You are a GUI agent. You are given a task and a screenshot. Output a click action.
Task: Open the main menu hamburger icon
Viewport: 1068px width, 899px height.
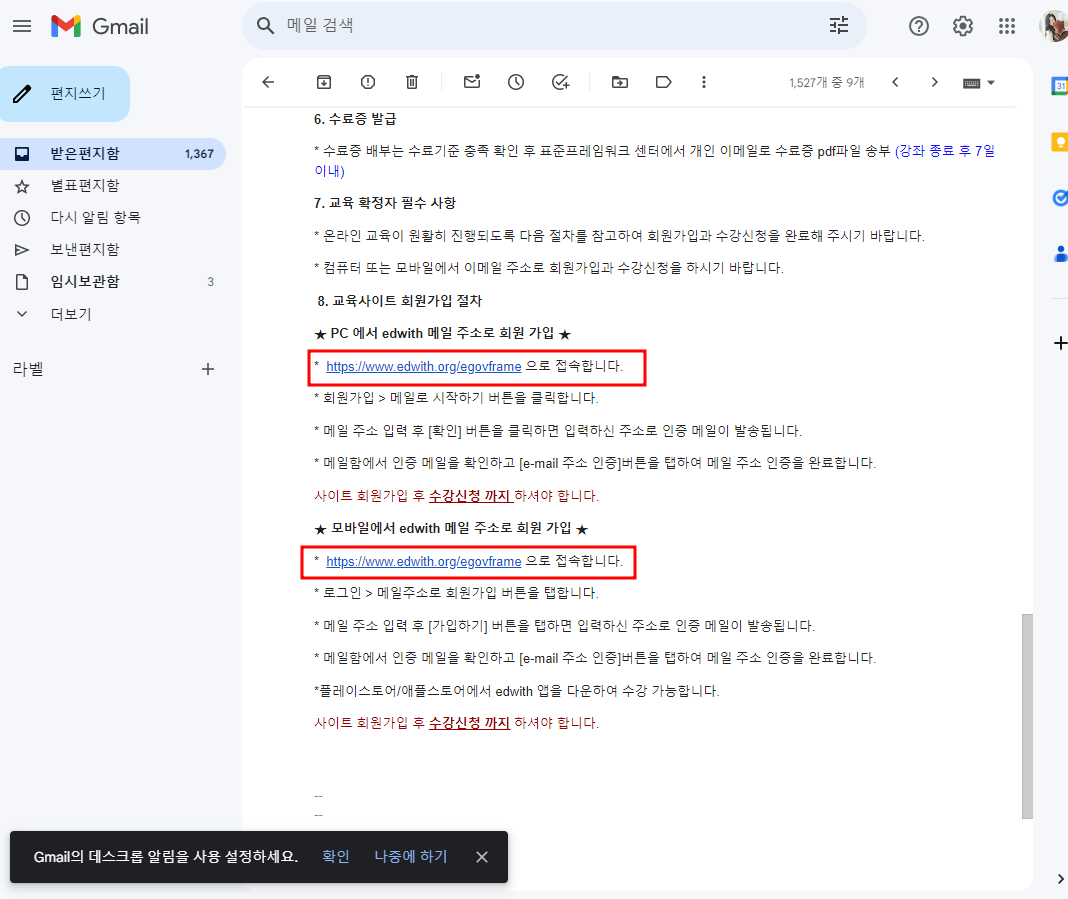(x=22, y=26)
